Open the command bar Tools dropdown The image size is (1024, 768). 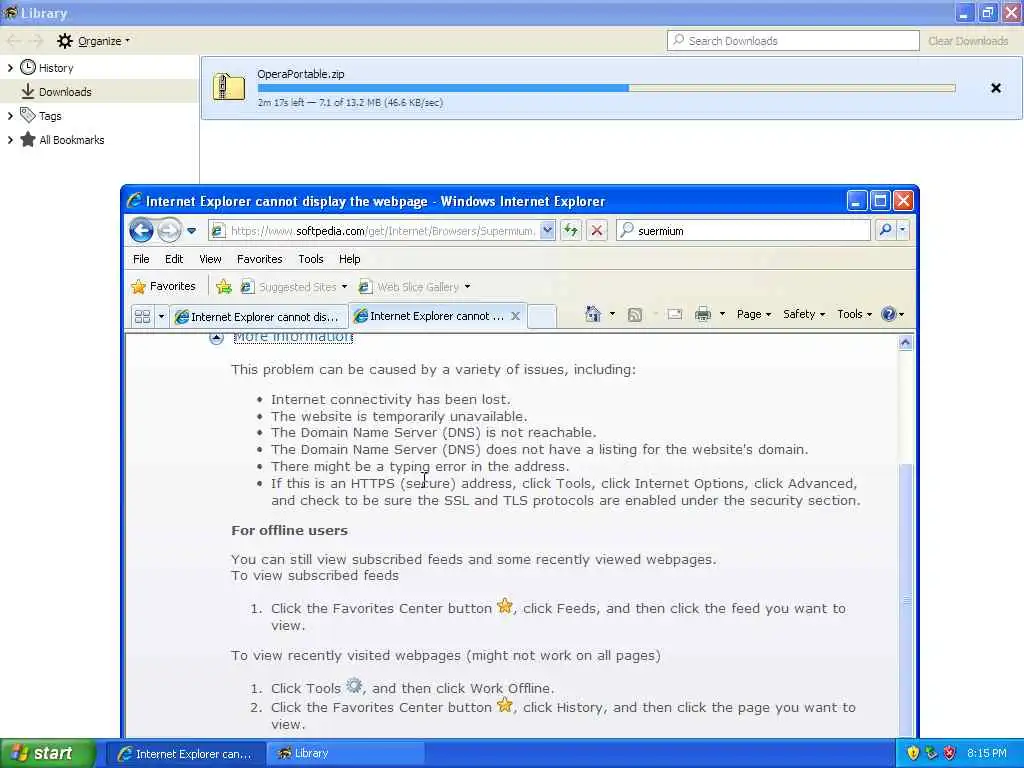(x=854, y=314)
